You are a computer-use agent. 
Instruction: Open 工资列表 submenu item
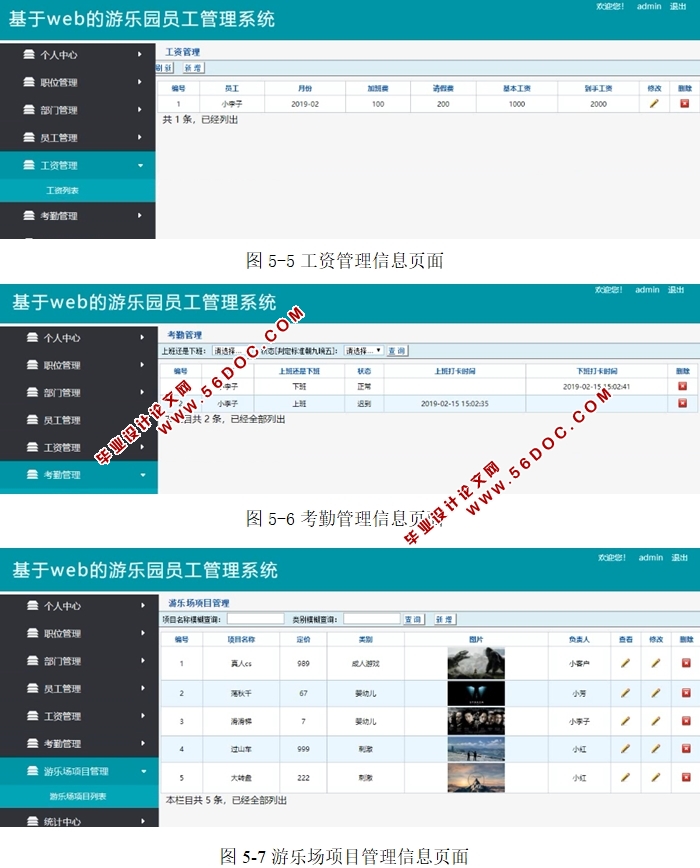62,190
